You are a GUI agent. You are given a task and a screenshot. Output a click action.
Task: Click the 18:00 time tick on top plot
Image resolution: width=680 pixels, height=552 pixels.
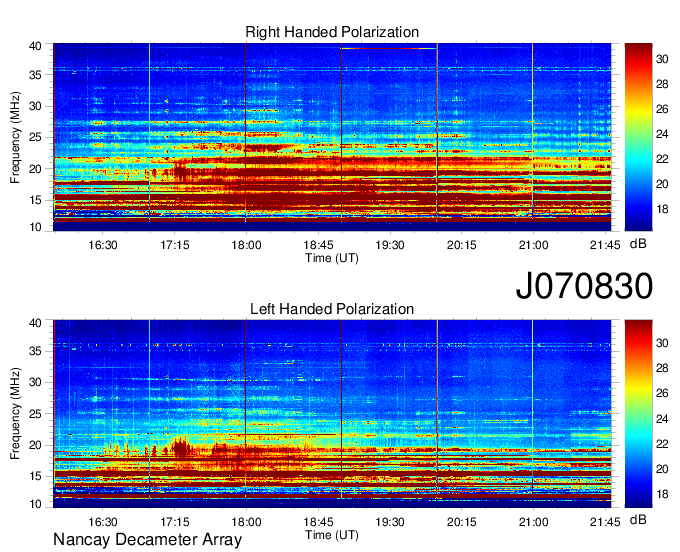point(246,245)
